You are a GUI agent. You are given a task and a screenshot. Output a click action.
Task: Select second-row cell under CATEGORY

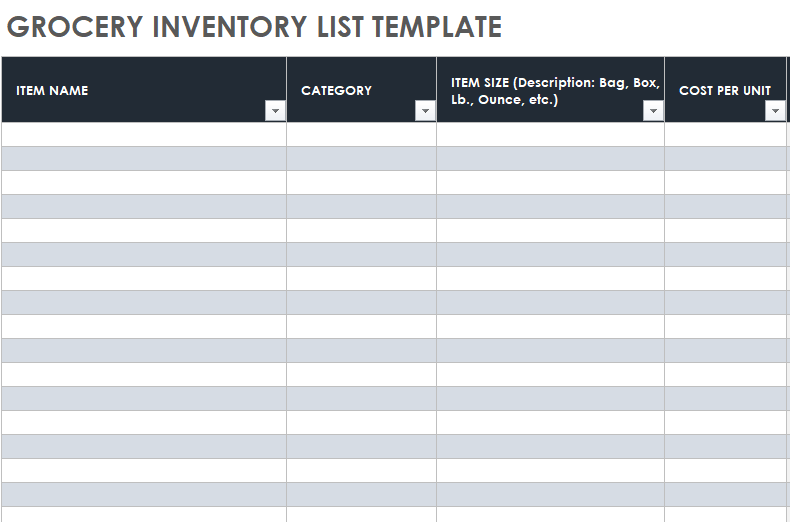pos(361,159)
